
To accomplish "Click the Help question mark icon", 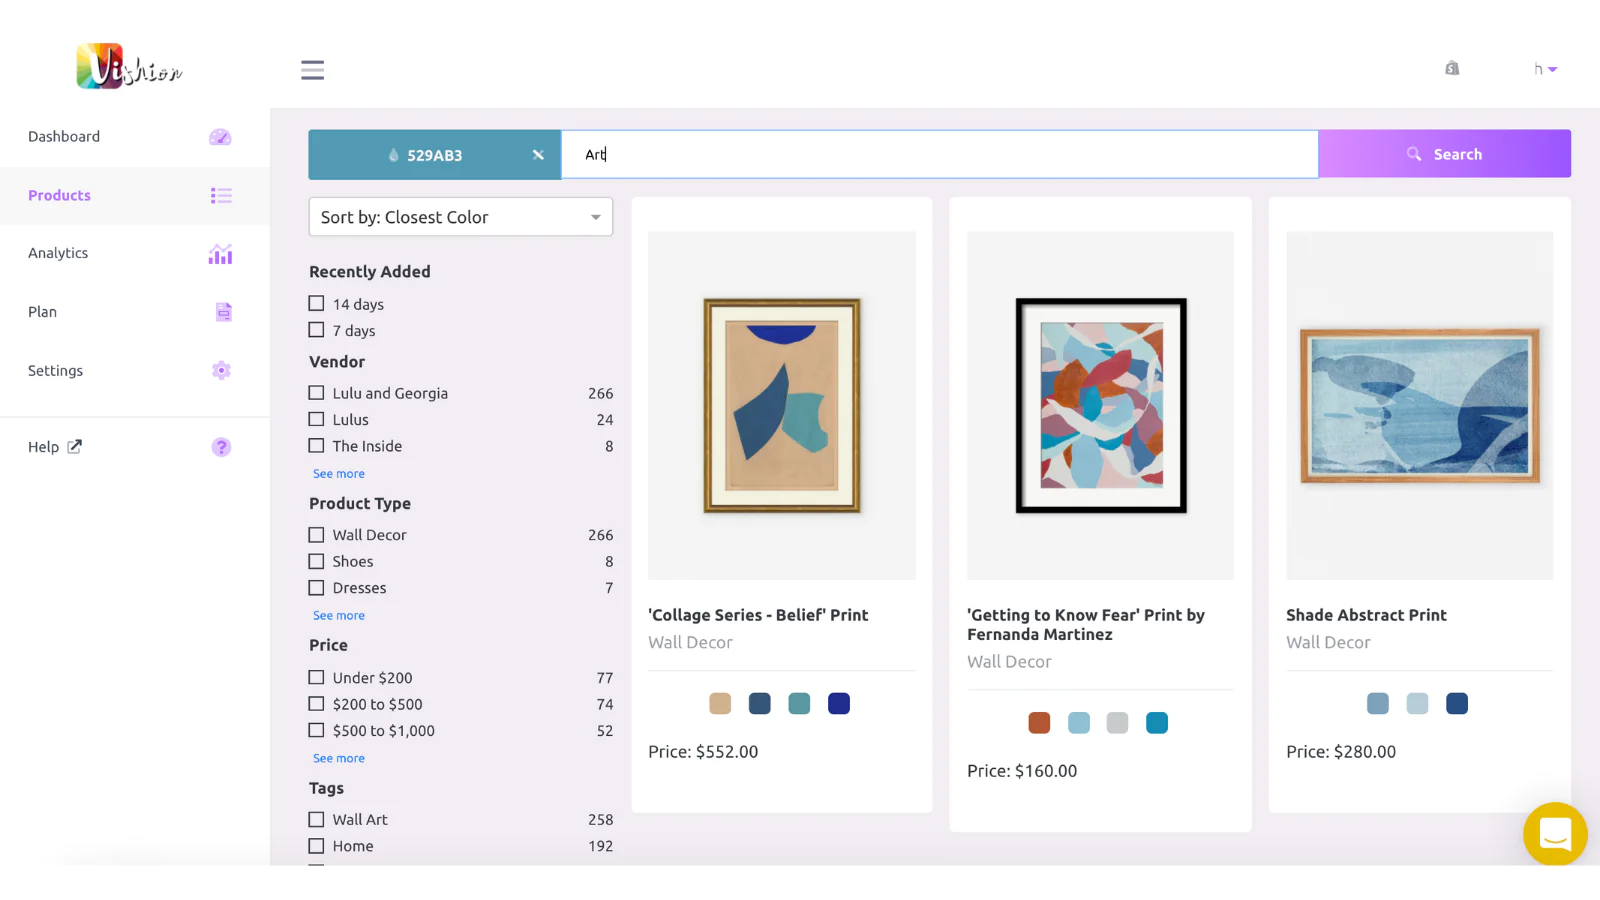I will coord(221,447).
